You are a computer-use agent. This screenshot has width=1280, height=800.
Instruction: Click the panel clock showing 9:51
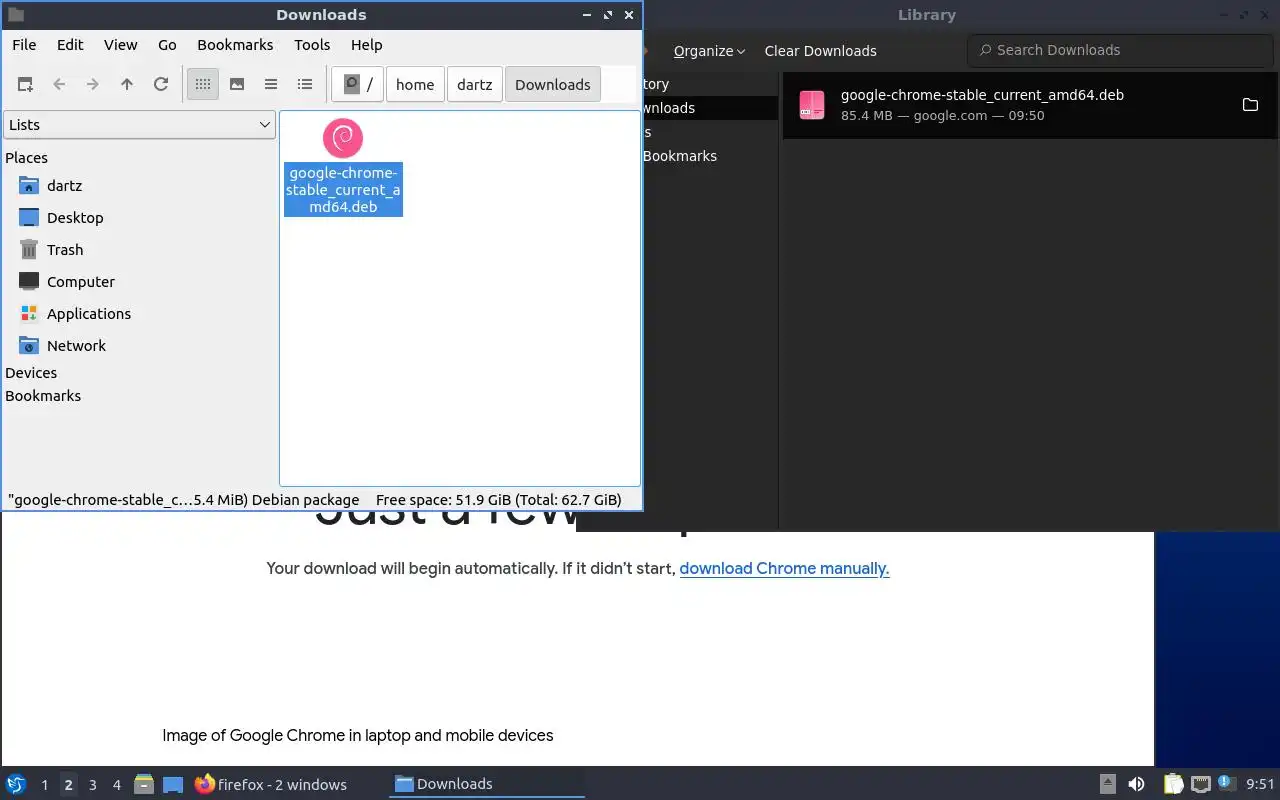(x=1260, y=785)
